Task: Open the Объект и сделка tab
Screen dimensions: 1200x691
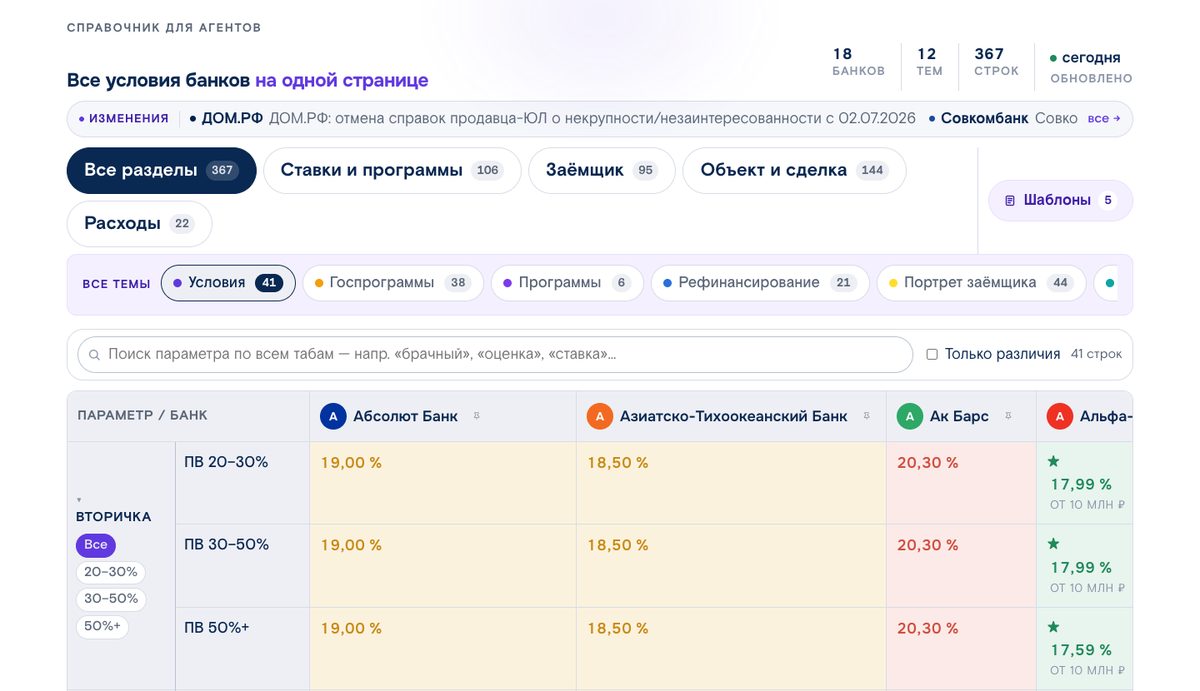Action: pyautogui.click(x=794, y=170)
